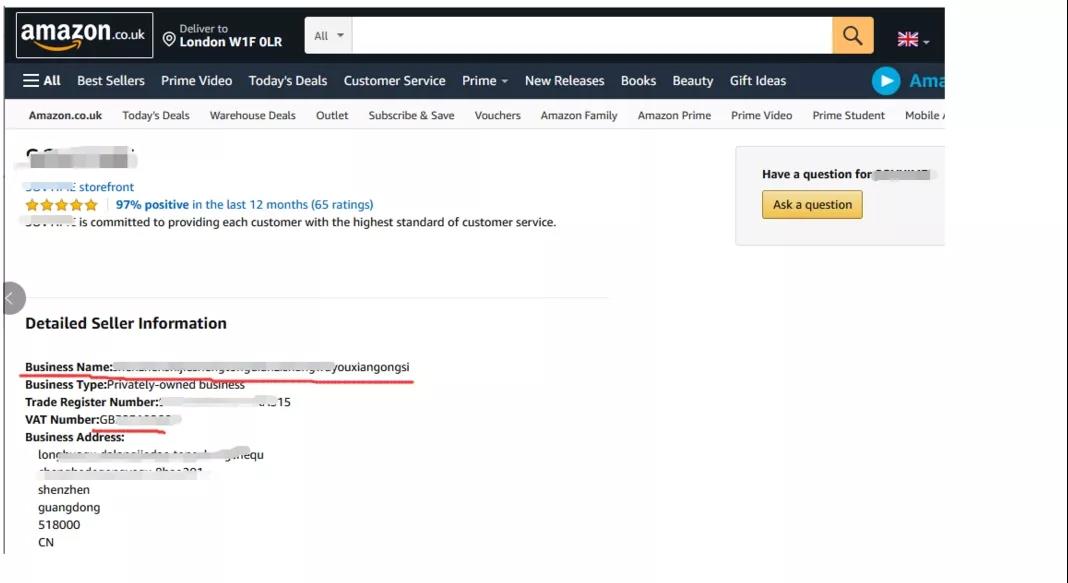
Task: Expand the All search category dropdown
Action: pyautogui.click(x=328, y=36)
